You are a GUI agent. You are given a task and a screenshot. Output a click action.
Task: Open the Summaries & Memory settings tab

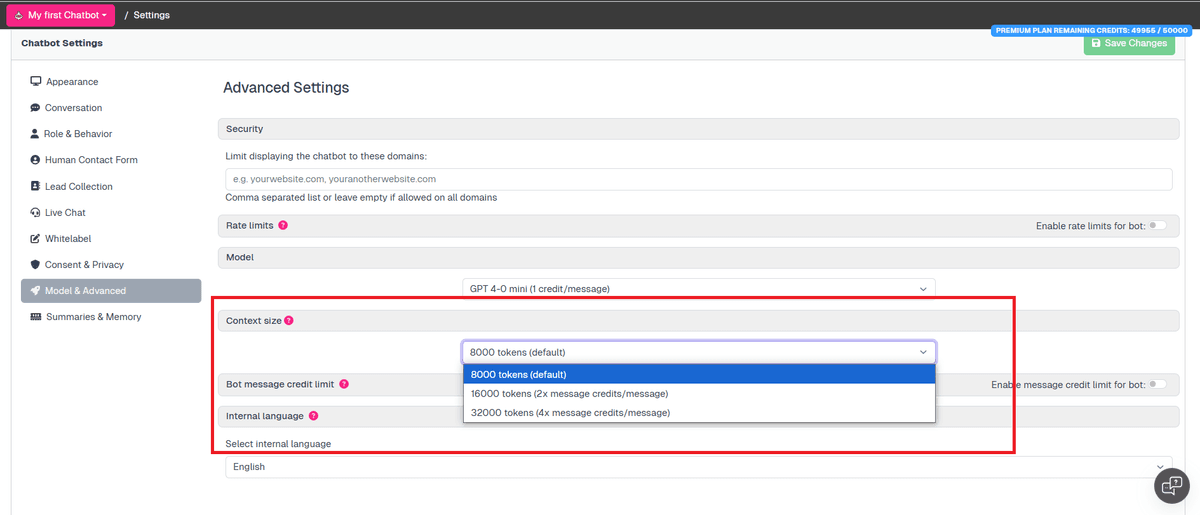93,317
